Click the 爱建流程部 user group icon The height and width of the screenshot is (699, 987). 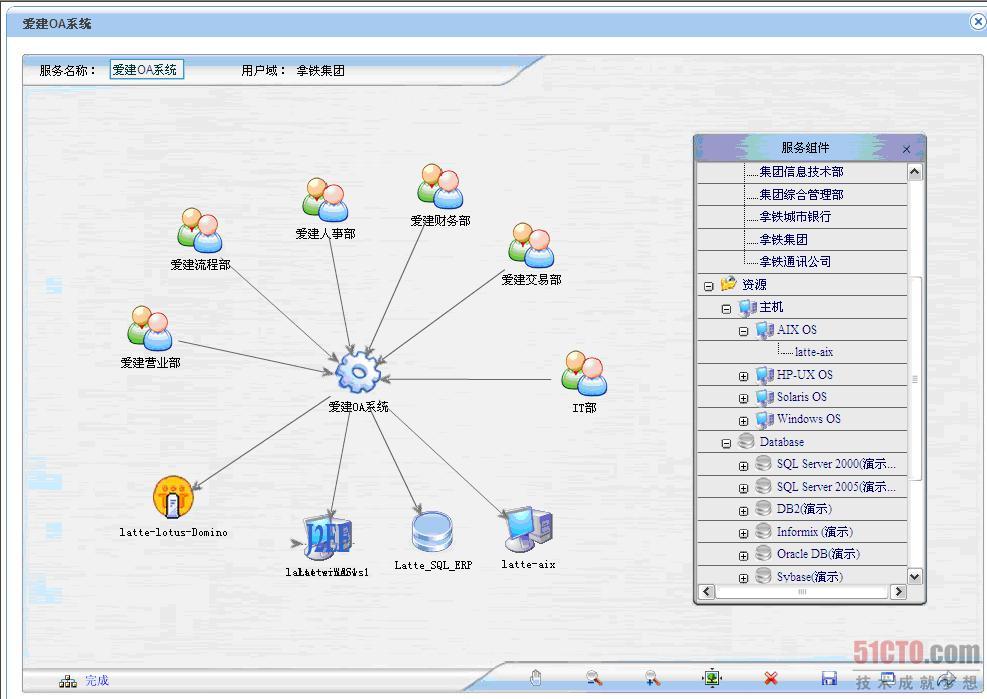(x=200, y=230)
